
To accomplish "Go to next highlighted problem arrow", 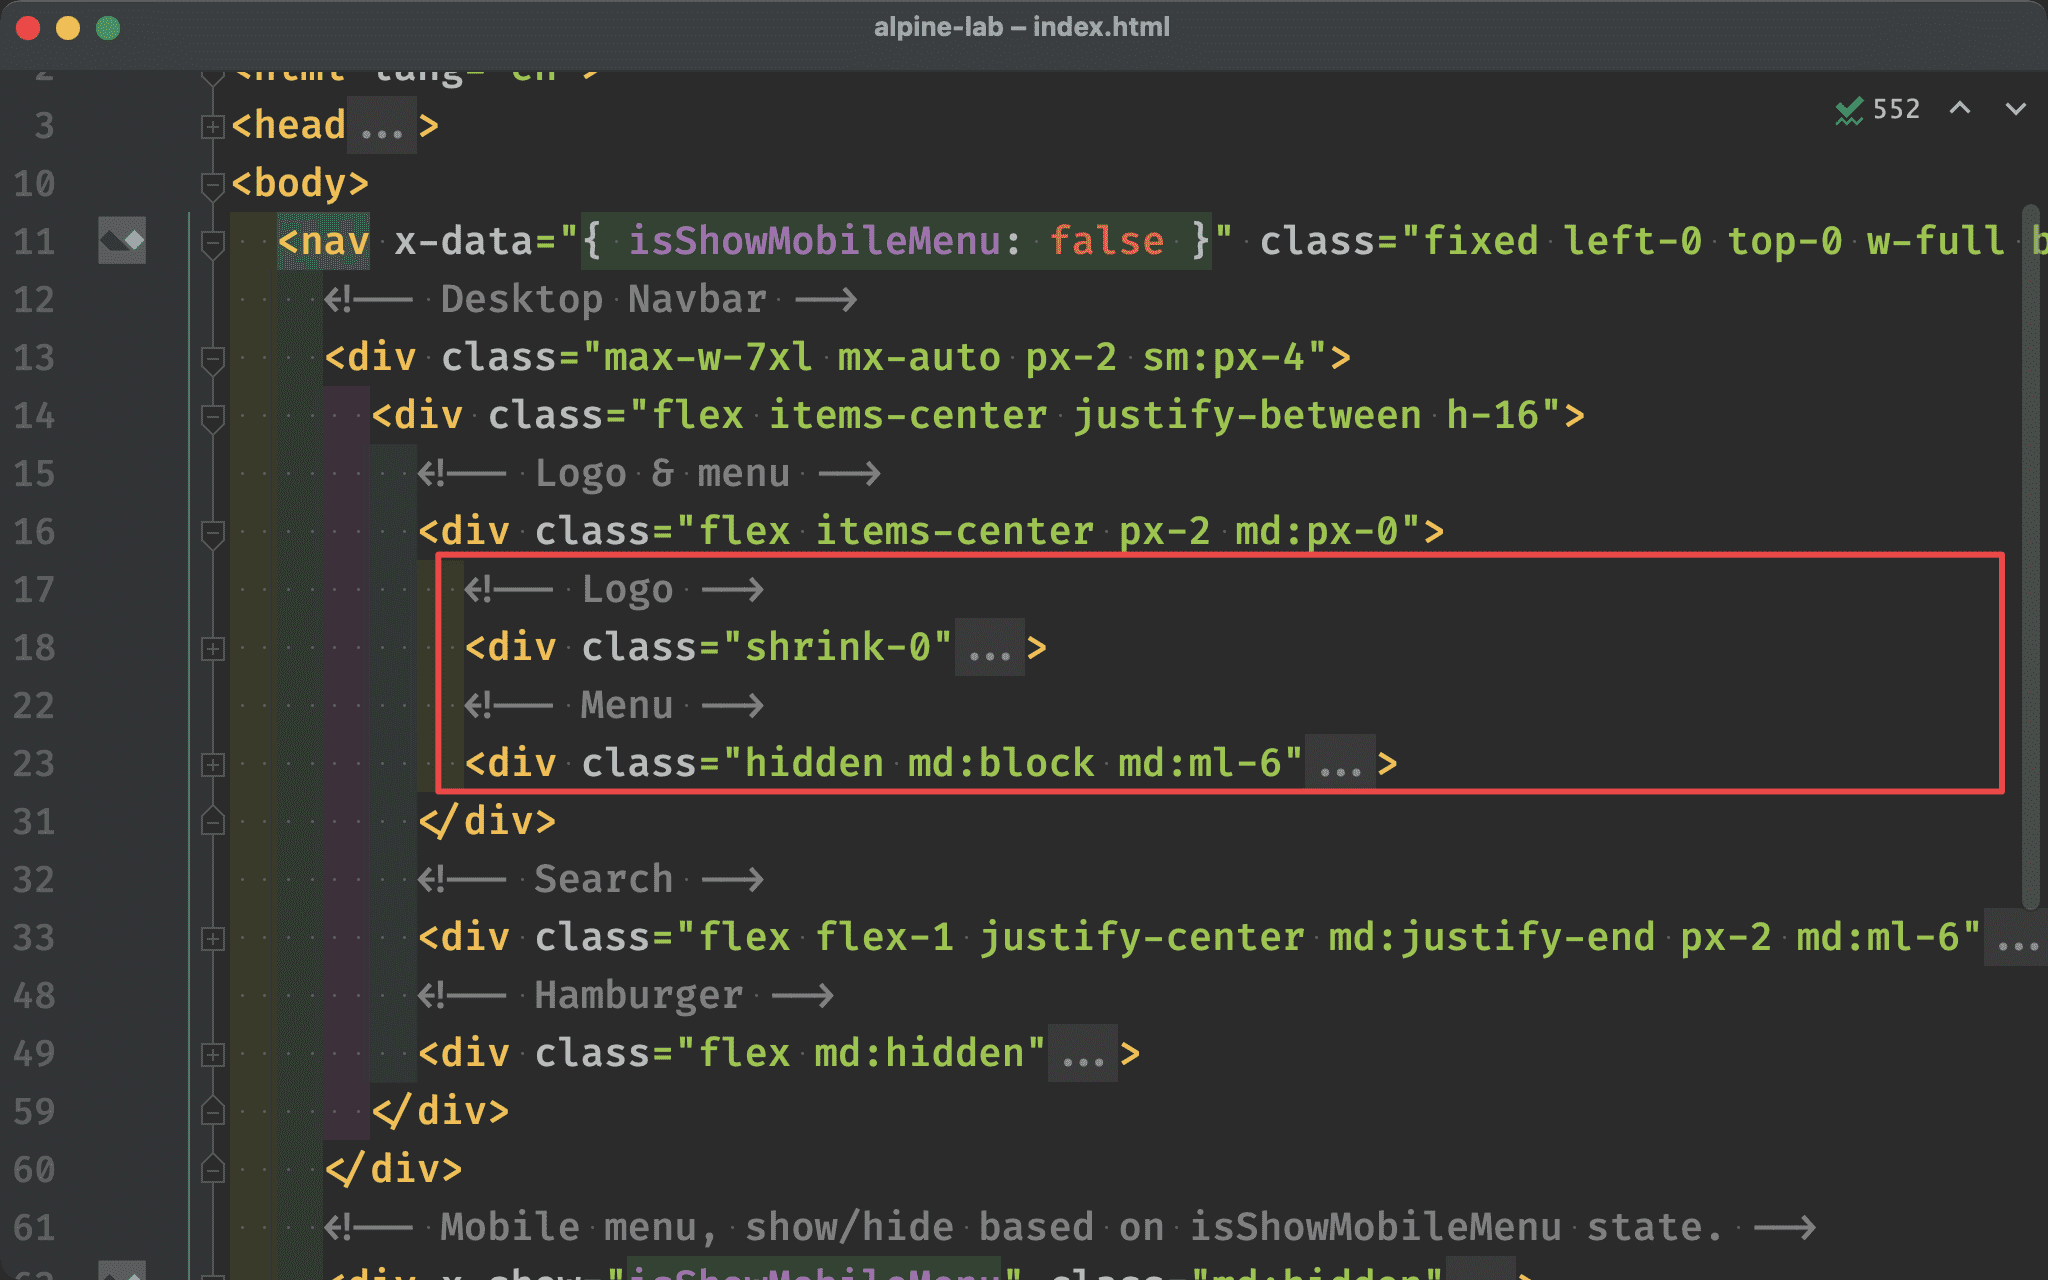I will point(2016,108).
